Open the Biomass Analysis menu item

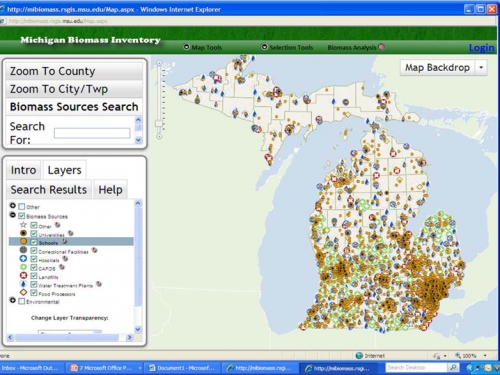pos(352,48)
